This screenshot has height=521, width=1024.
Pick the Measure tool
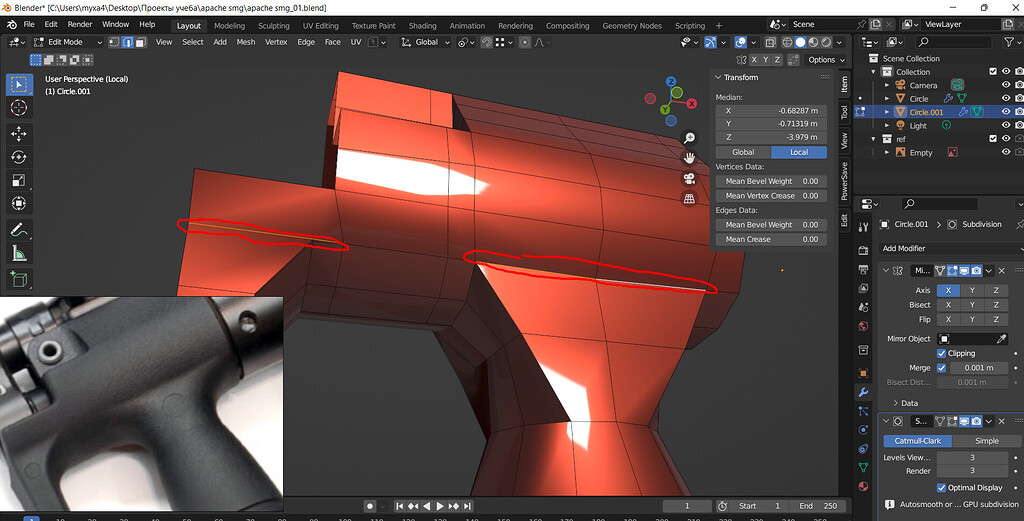coord(19,253)
